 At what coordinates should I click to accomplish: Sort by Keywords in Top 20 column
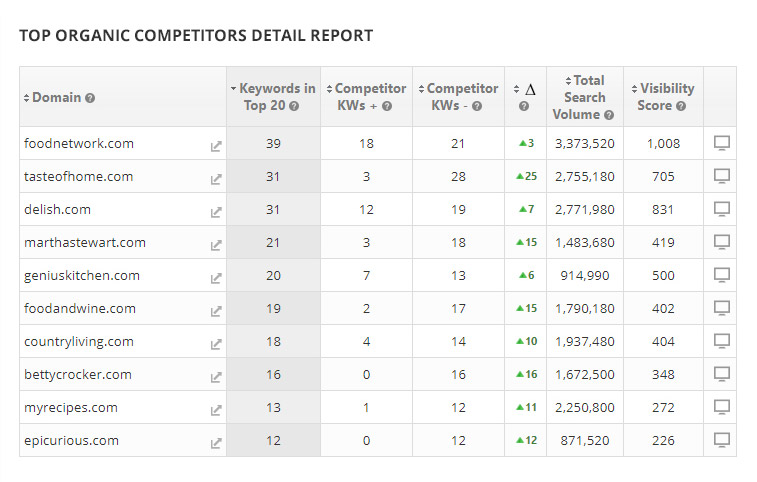(273, 97)
